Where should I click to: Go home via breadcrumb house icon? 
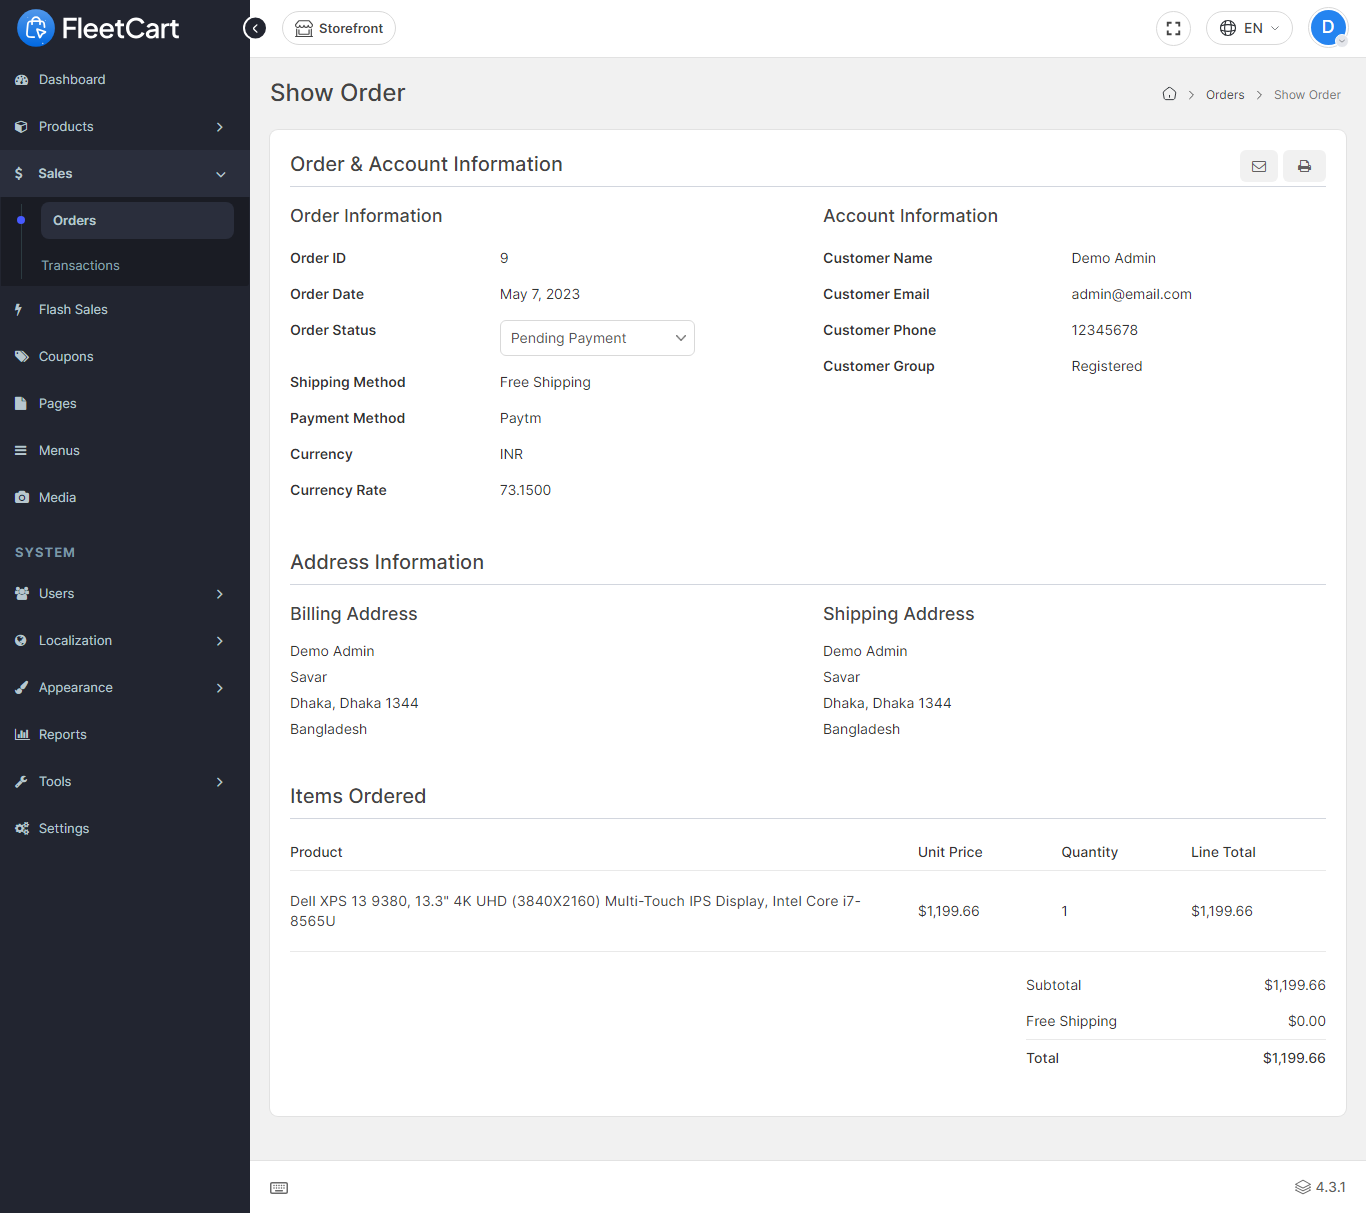point(1169,94)
